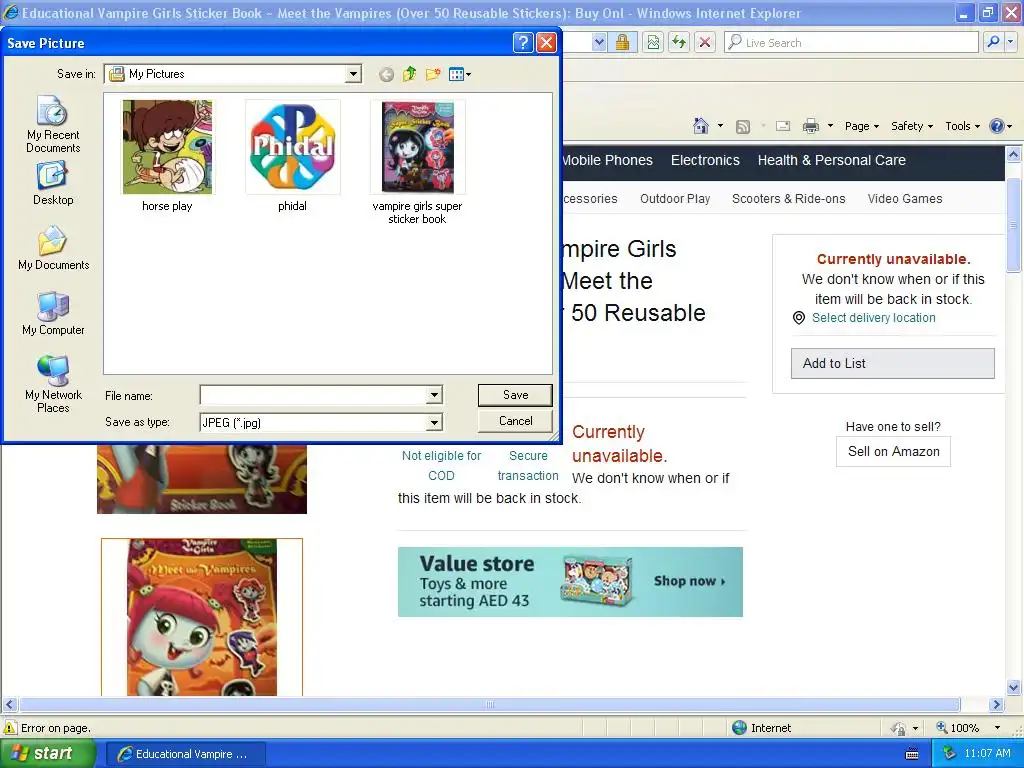Click the Secure transaction link
The height and width of the screenshot is (768, 1024).
point(528,466)
